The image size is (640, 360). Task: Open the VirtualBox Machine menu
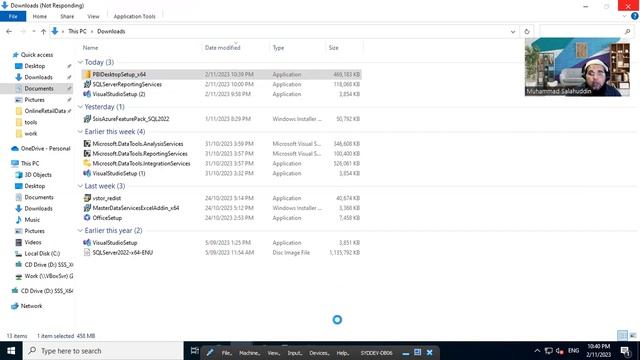point(249,353)
